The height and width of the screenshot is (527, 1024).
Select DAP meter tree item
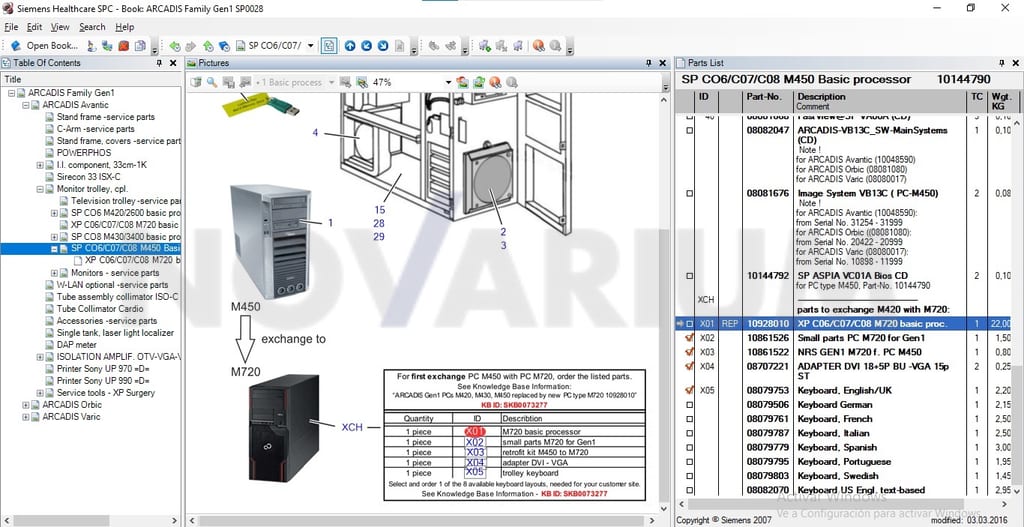tap(76, 344)
